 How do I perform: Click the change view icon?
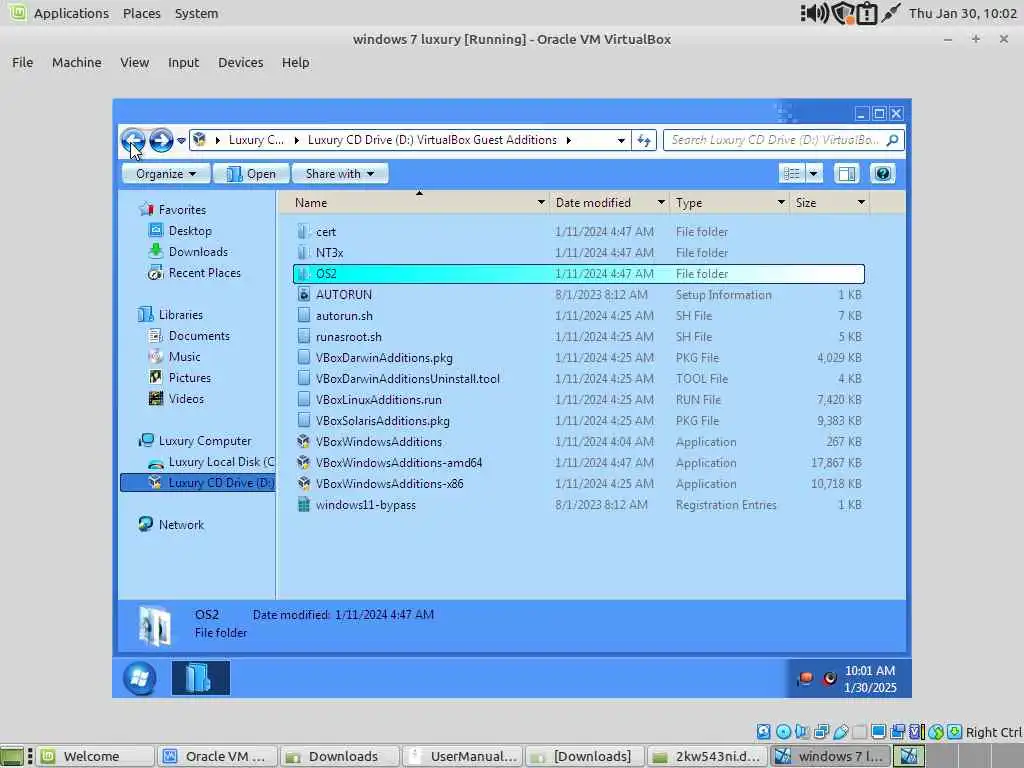[x=792, y=174]
